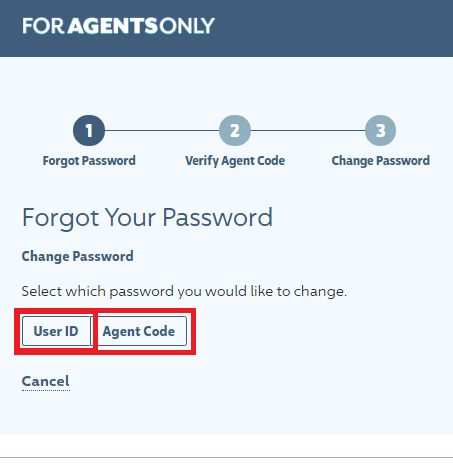Click the horizontal divider line at page bottom

tap(226, 457)
